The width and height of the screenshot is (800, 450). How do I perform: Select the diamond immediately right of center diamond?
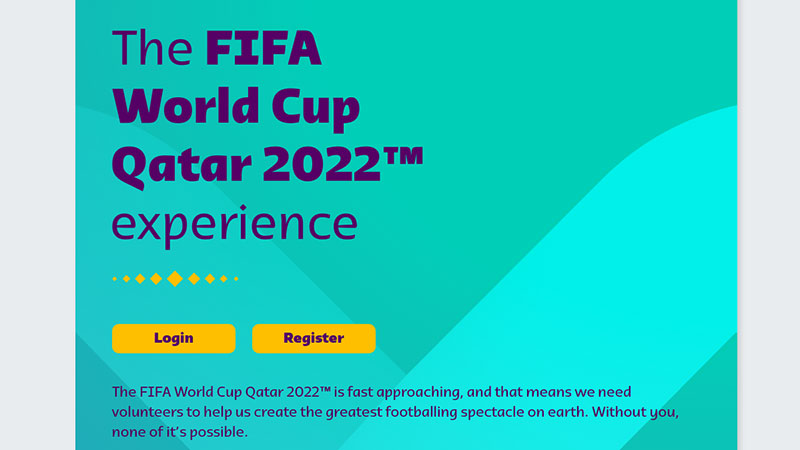click(194, 279)
